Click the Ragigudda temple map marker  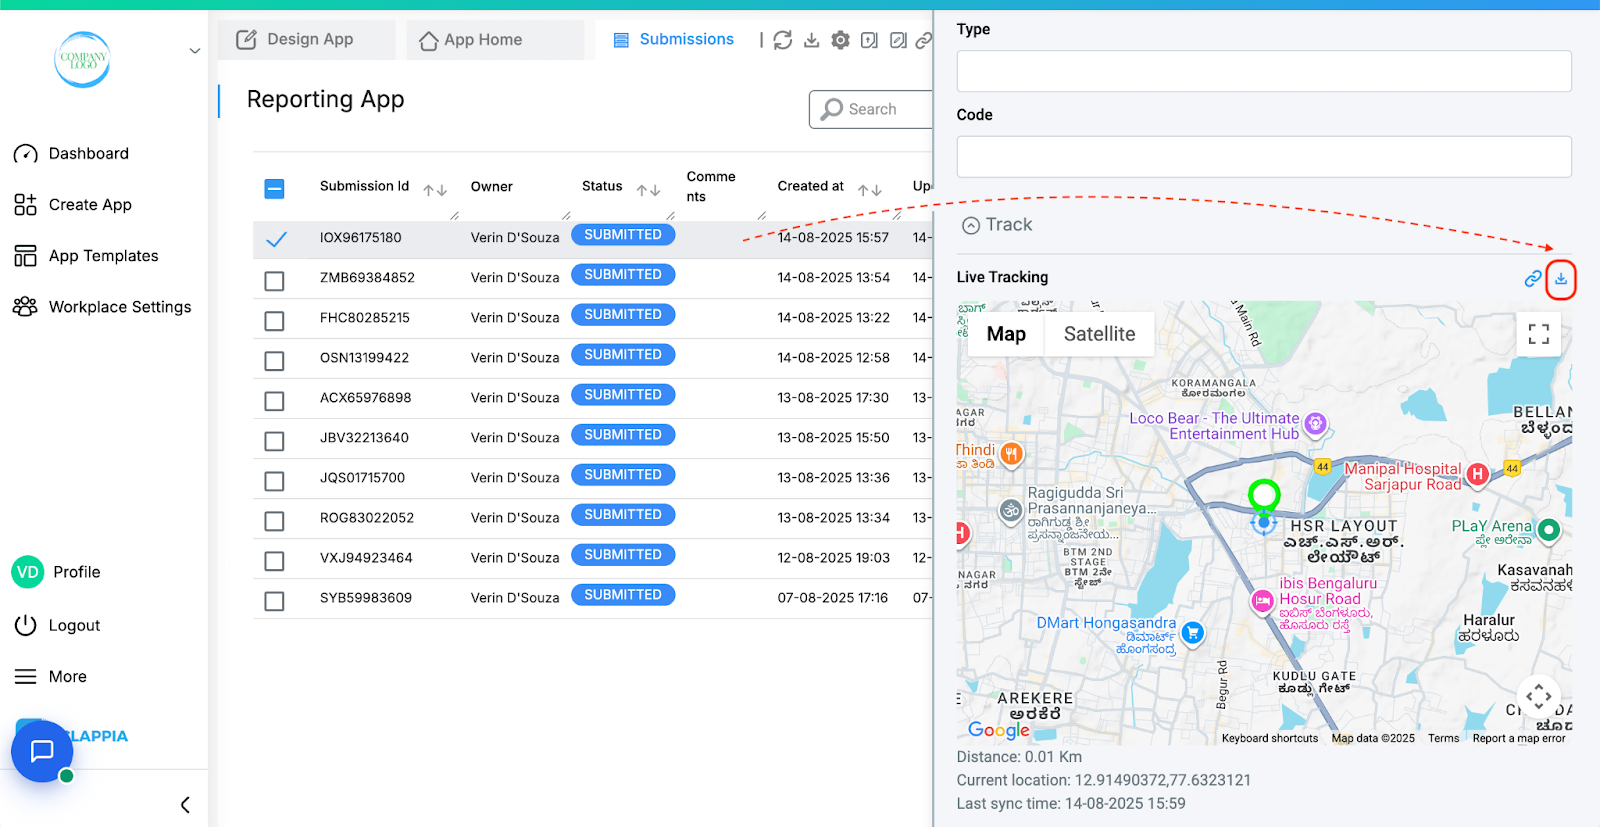[x=1011, y=510]
